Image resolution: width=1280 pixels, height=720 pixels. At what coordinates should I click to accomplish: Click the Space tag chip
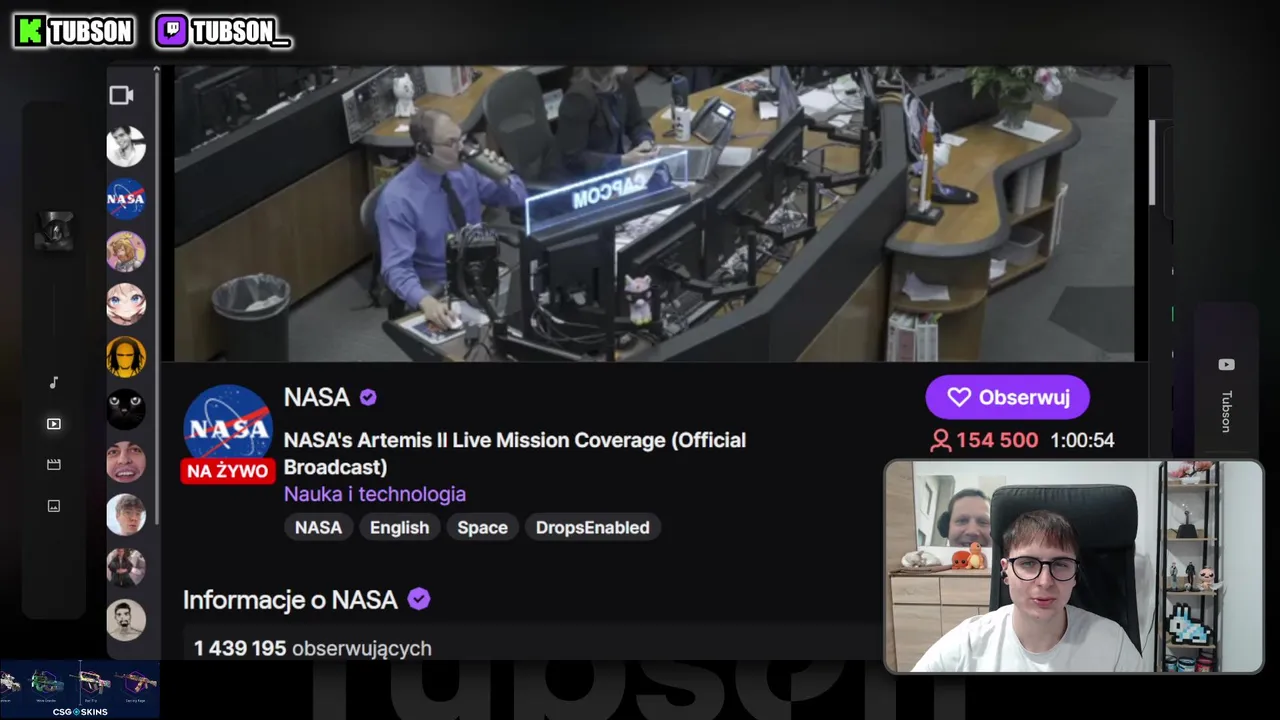click(482, 527)
